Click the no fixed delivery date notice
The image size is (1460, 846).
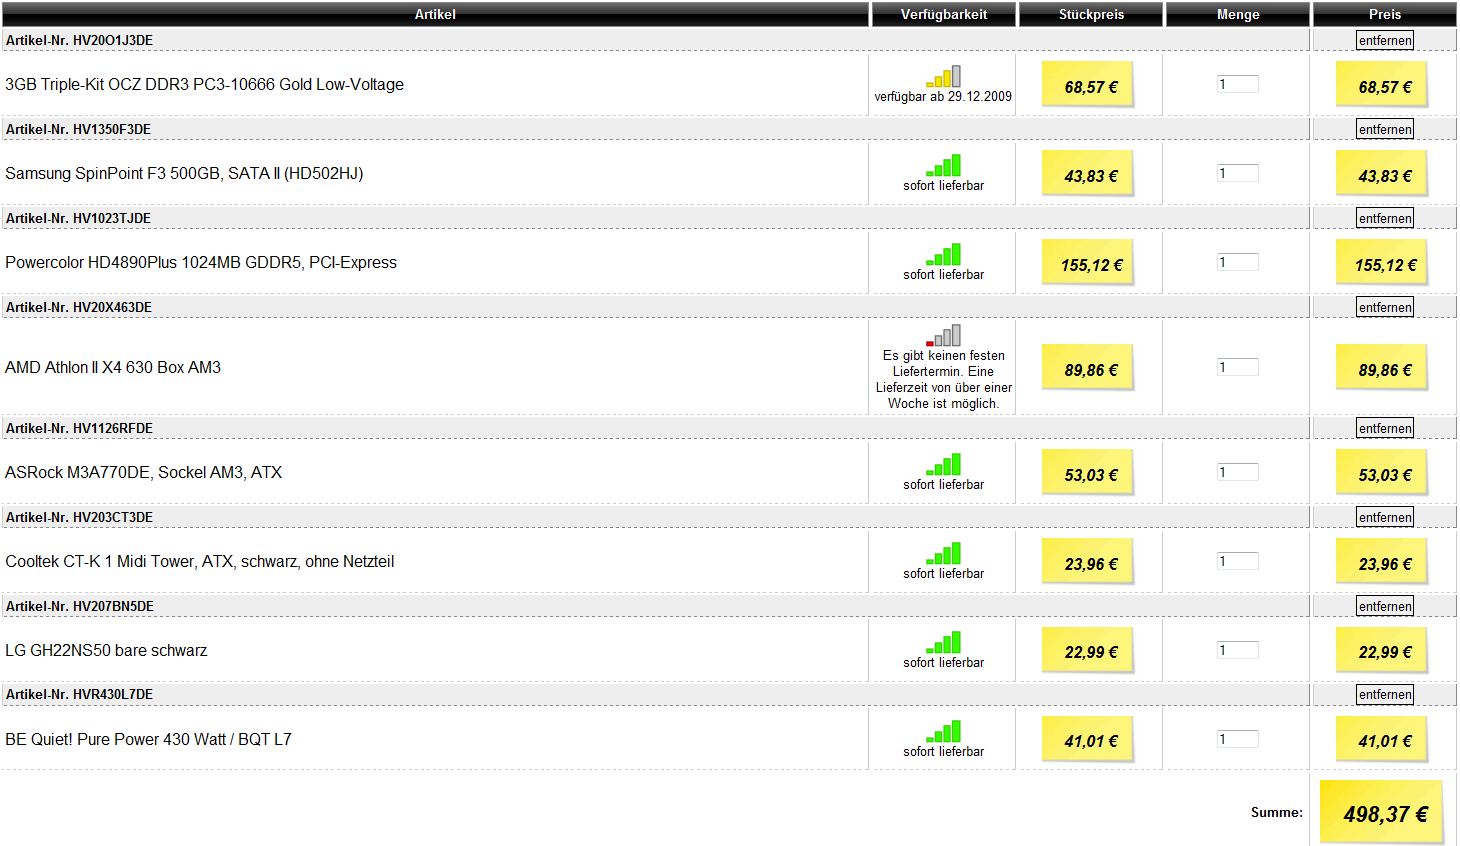pos(943,379)
